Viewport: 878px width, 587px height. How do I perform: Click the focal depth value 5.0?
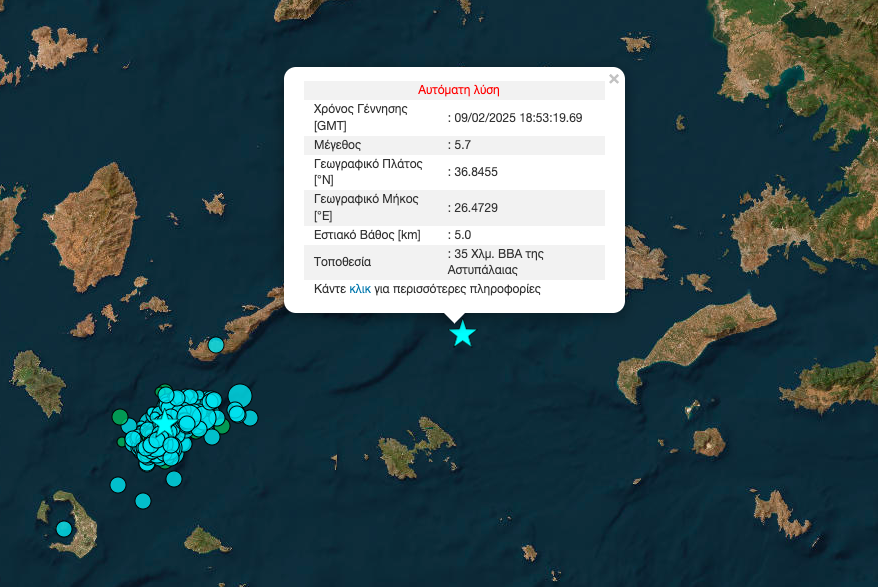(x=463, y=235)
